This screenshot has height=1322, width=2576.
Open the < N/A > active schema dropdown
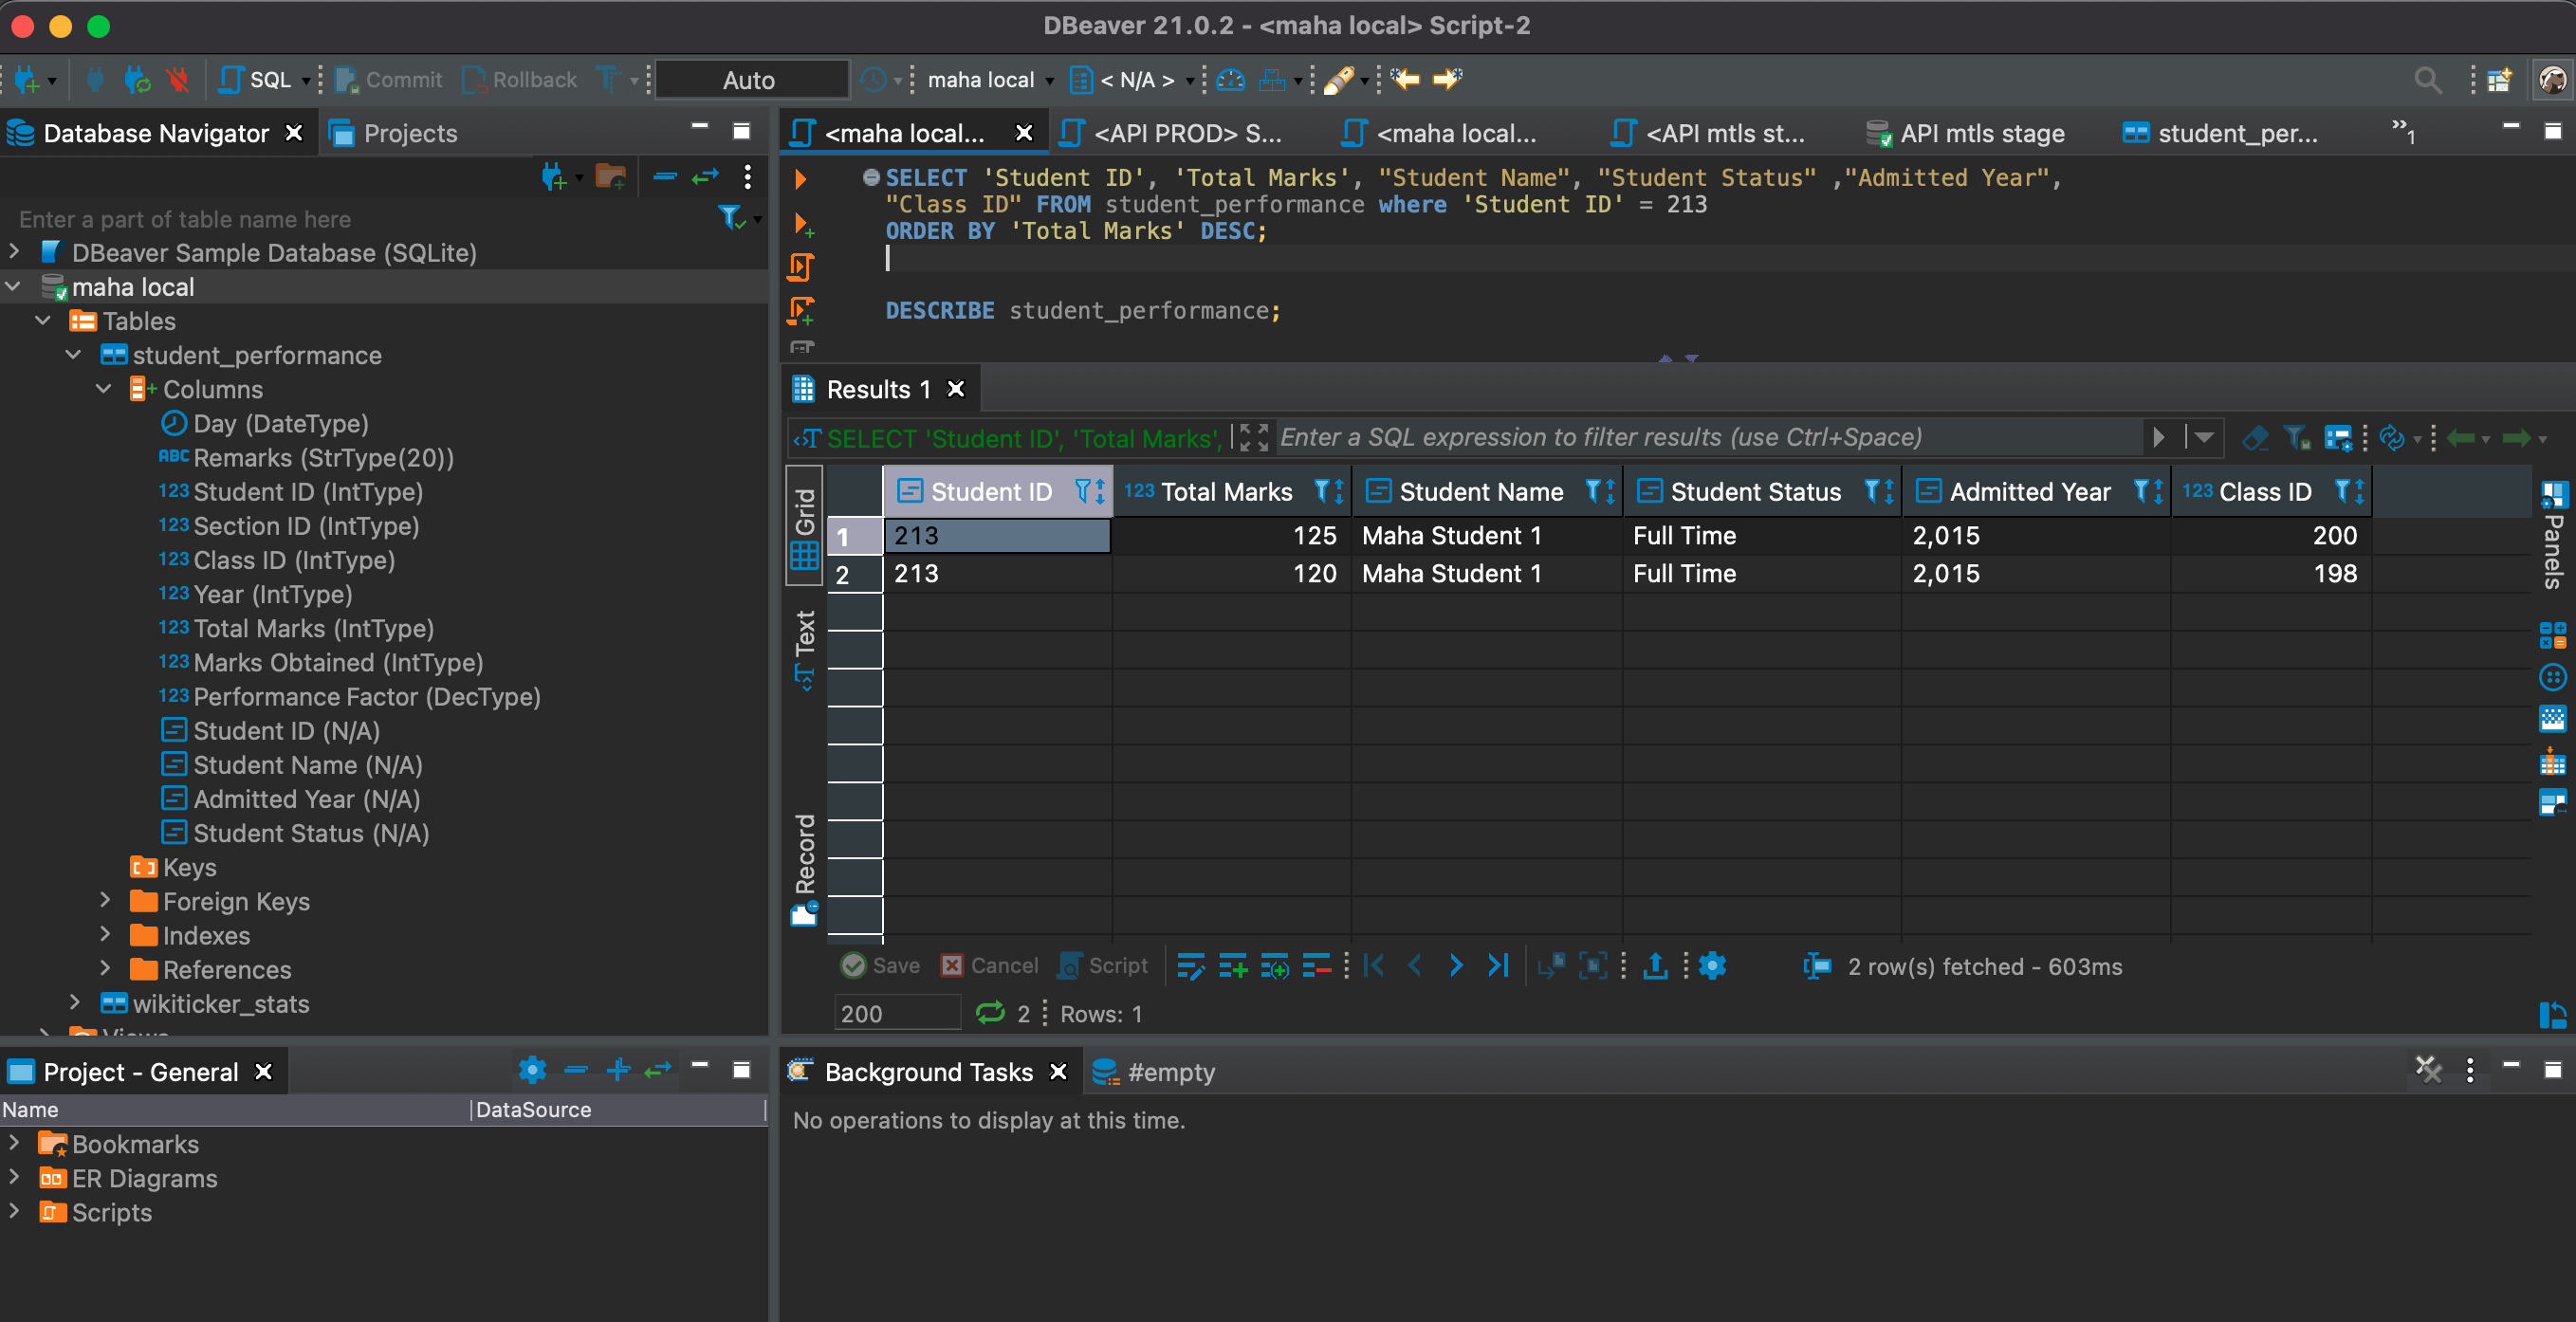(x=1133, y=80)
